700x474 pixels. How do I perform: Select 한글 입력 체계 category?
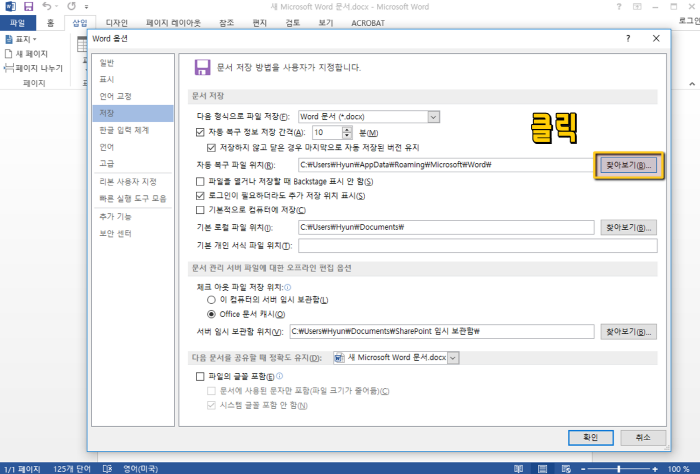[133, 130]
